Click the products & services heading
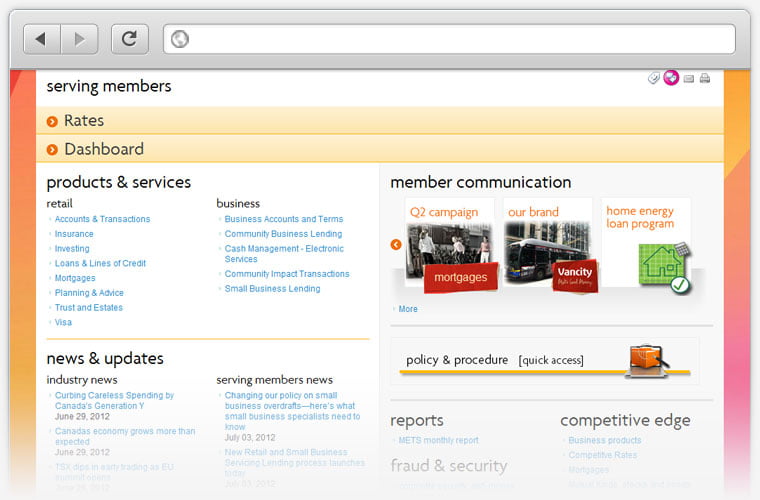Screen dimensions: 760x500 coord(119,183)
